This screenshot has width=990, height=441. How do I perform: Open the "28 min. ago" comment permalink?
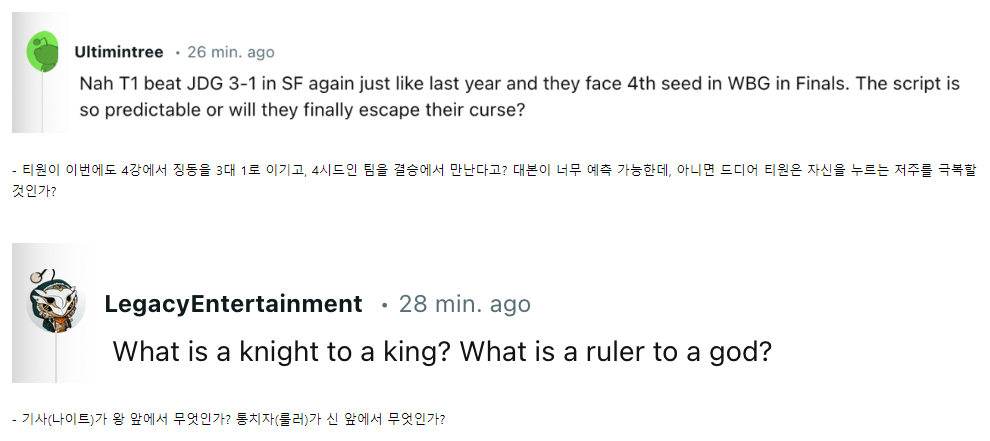(465, 304)
